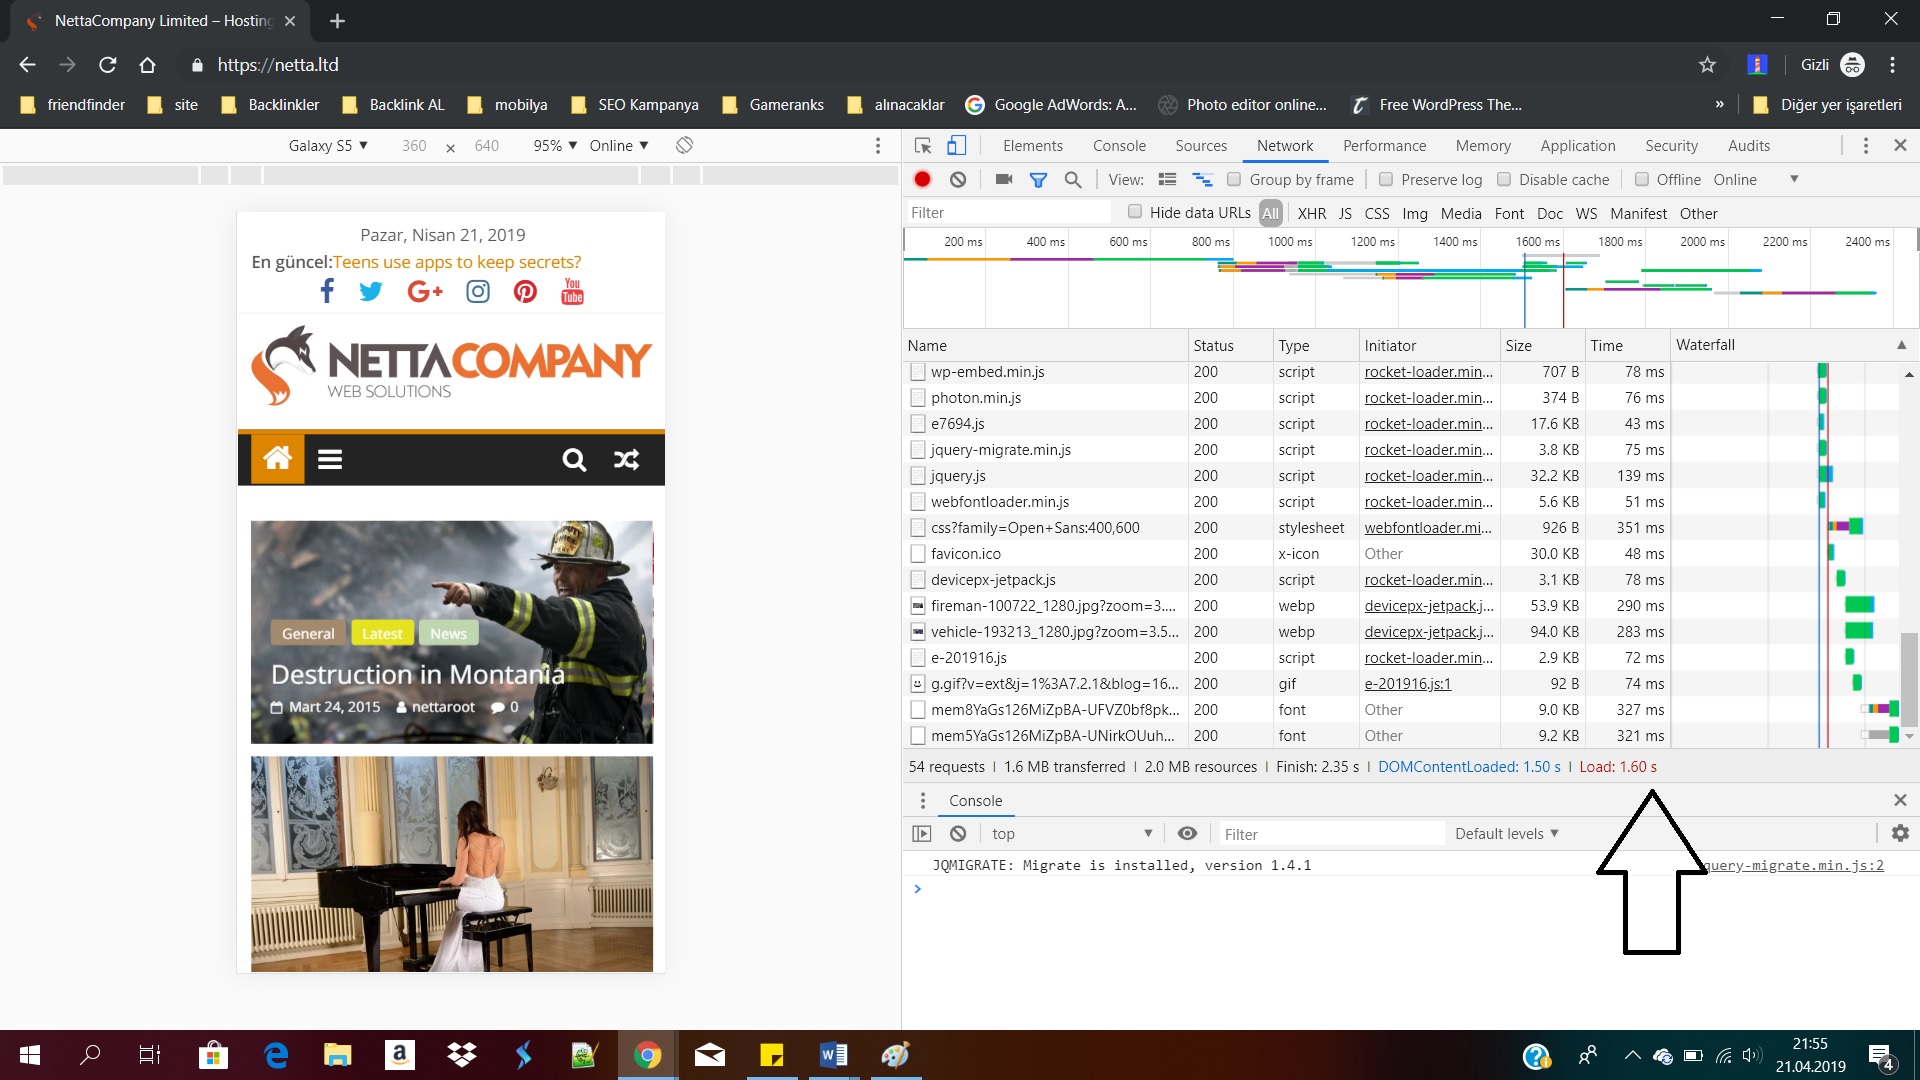1920x1080 pixels.
Task: Create a live expression with eye icon
Action: (1187, 834)
